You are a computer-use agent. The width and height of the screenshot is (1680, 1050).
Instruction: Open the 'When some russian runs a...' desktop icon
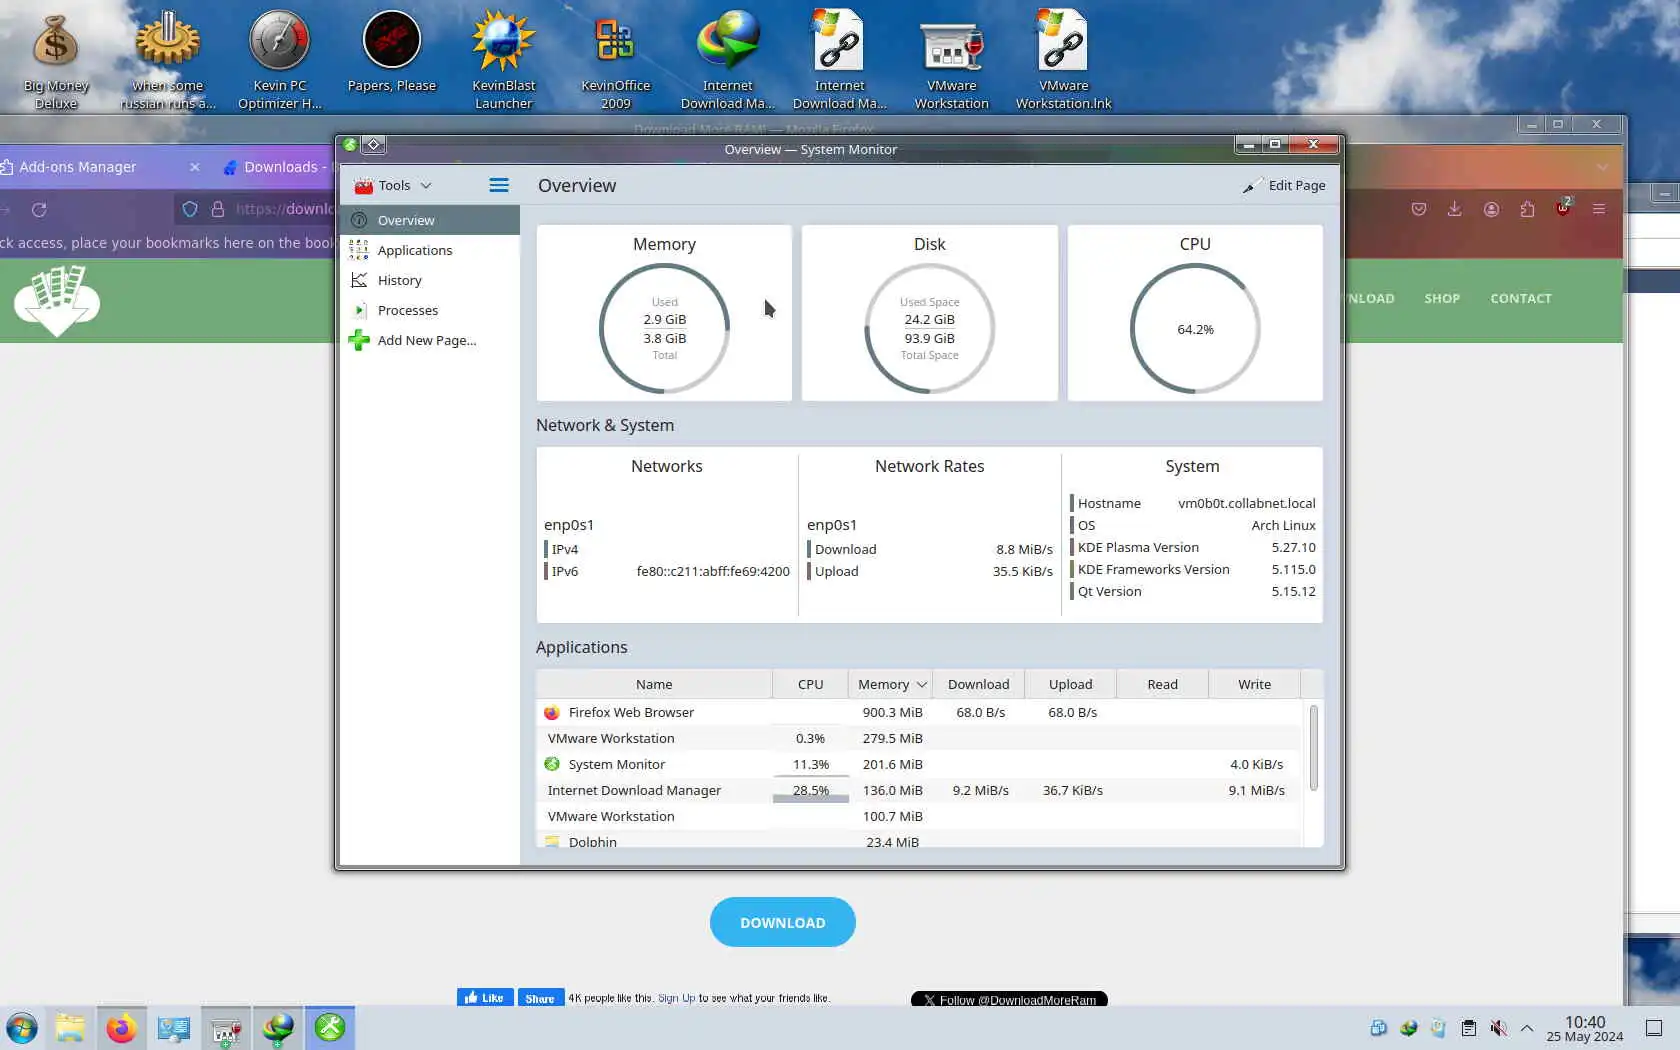168,60
